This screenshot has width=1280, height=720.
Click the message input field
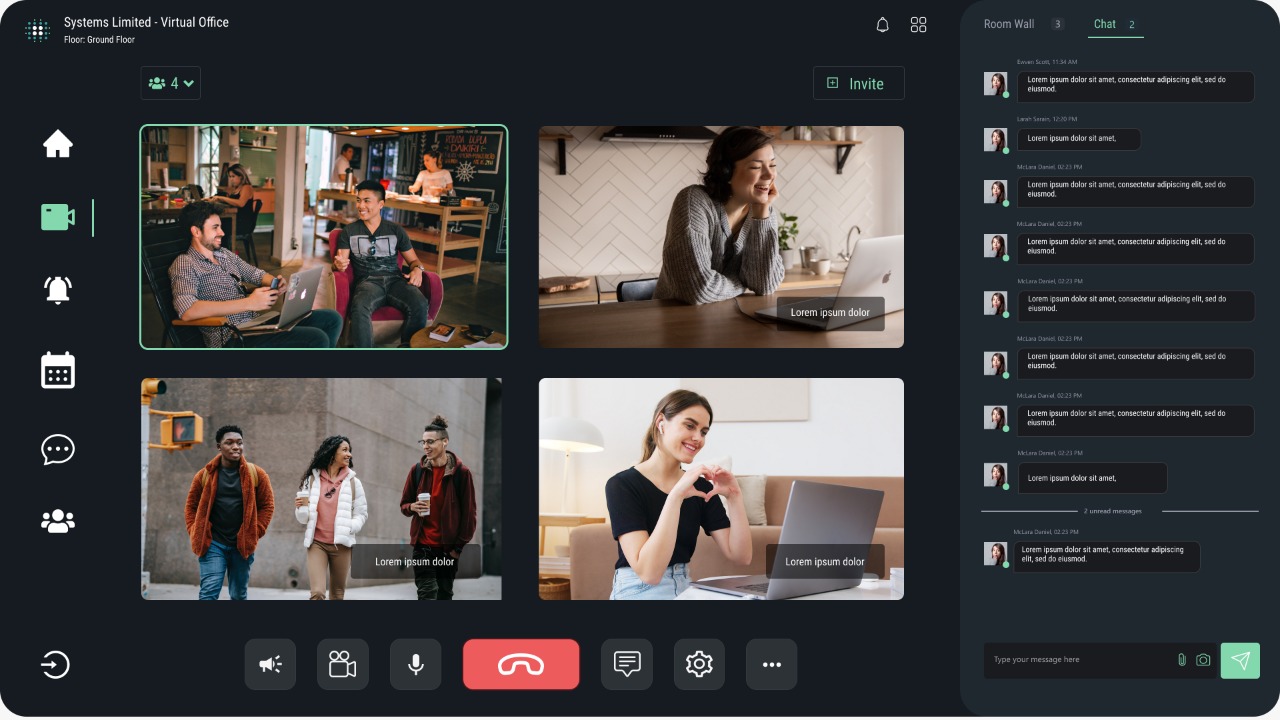pos(1080,660)
